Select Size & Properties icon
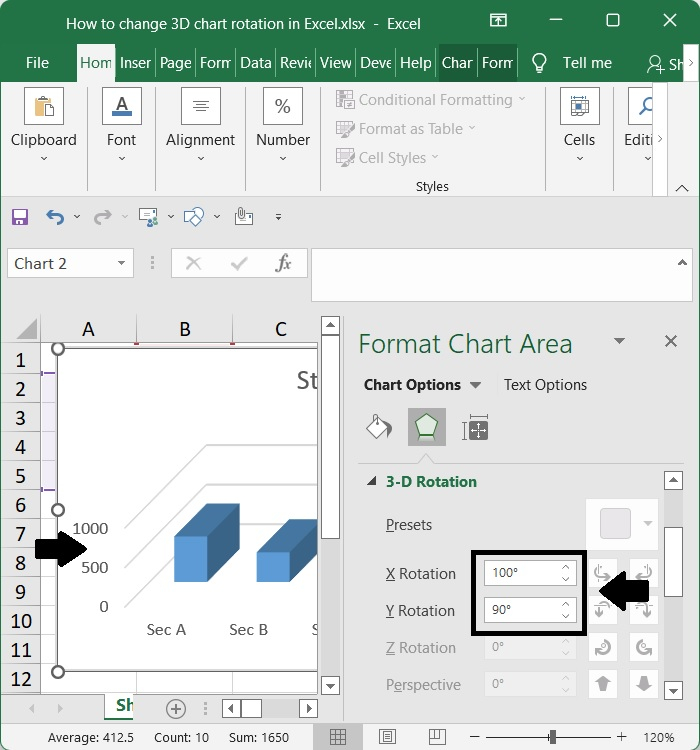The image size is (700, 750). pos(475,427)
